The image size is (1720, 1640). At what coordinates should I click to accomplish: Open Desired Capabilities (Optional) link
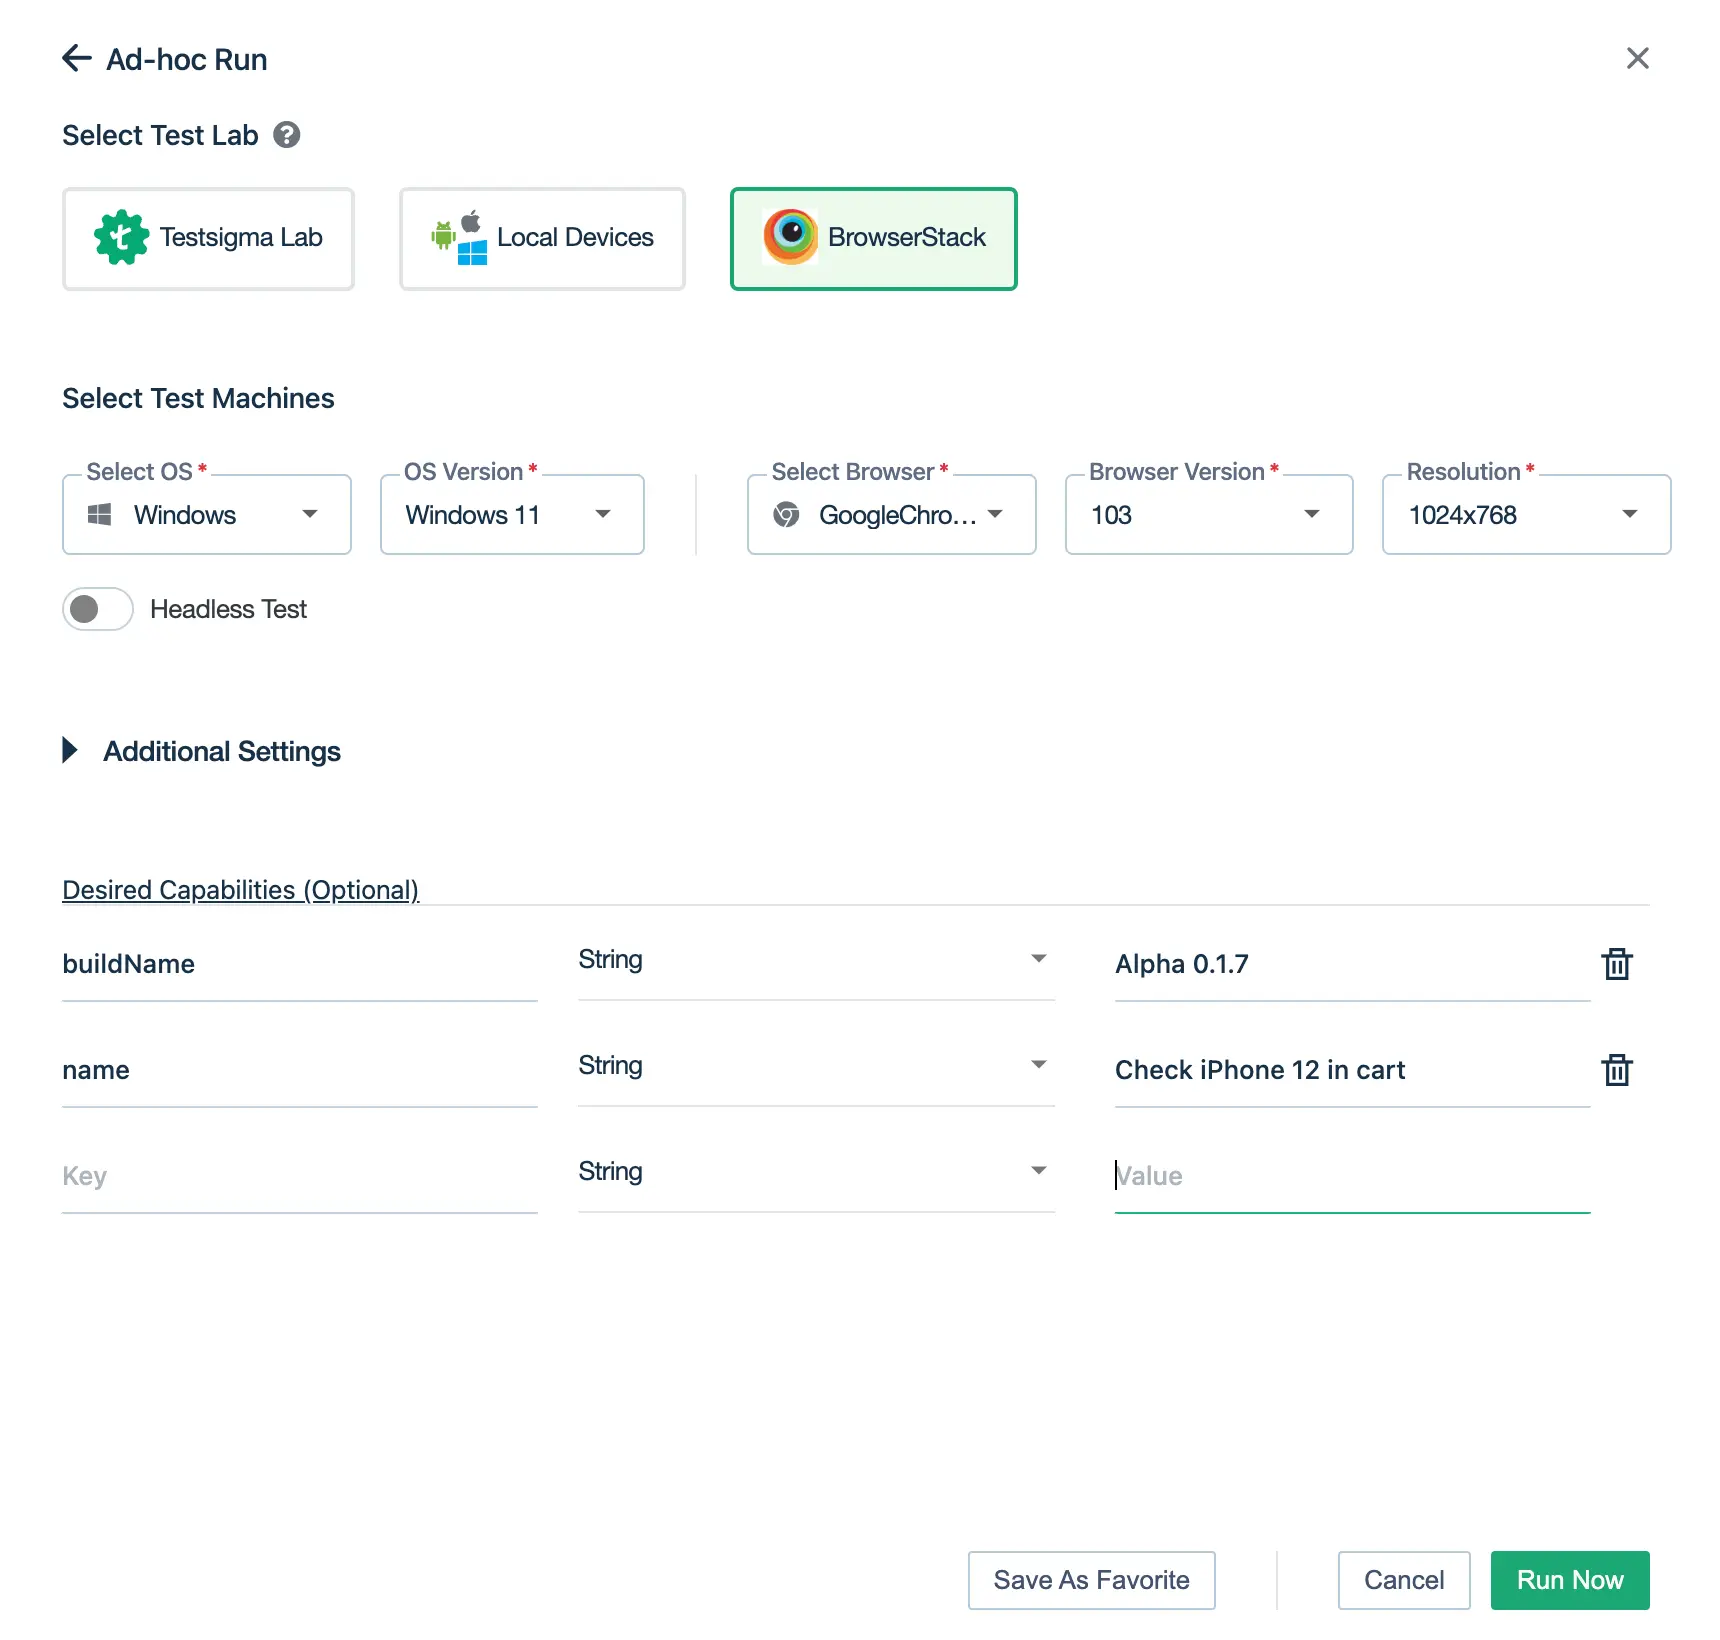pyautogui.click(x=240, y=890)
